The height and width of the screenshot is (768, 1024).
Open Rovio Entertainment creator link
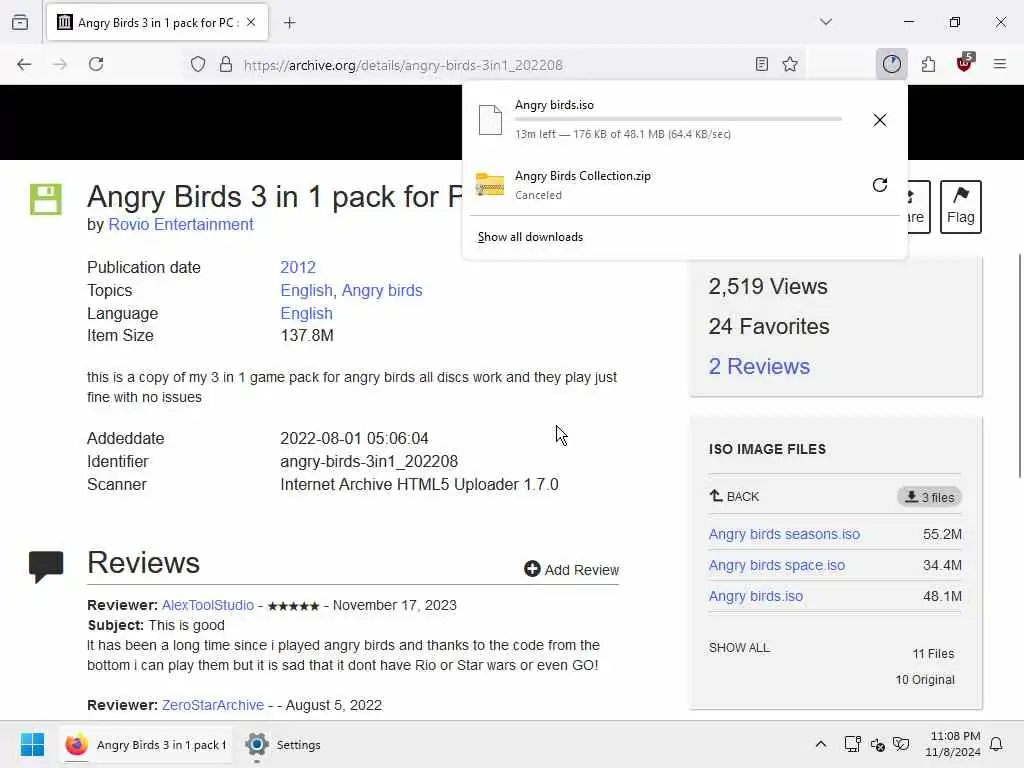(181, 224)
